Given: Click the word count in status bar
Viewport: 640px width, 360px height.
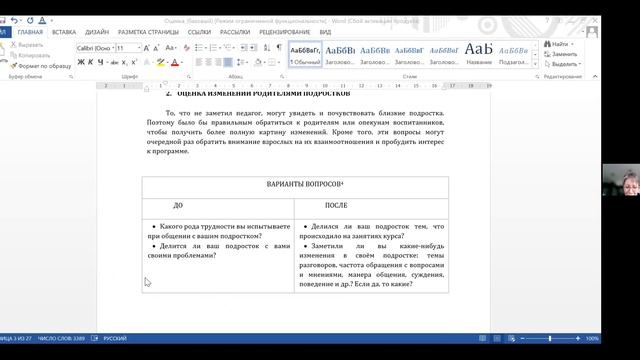Looking at the screenshot, I should [x=61, y=338].
